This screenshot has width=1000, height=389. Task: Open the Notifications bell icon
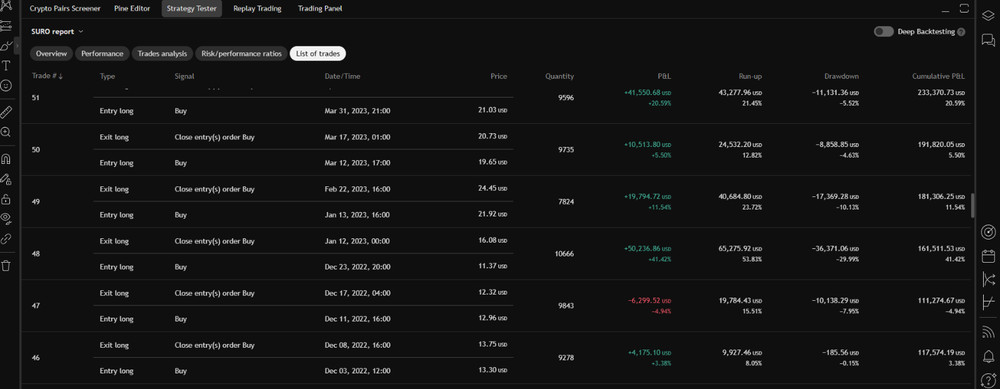tap(988, 356)
